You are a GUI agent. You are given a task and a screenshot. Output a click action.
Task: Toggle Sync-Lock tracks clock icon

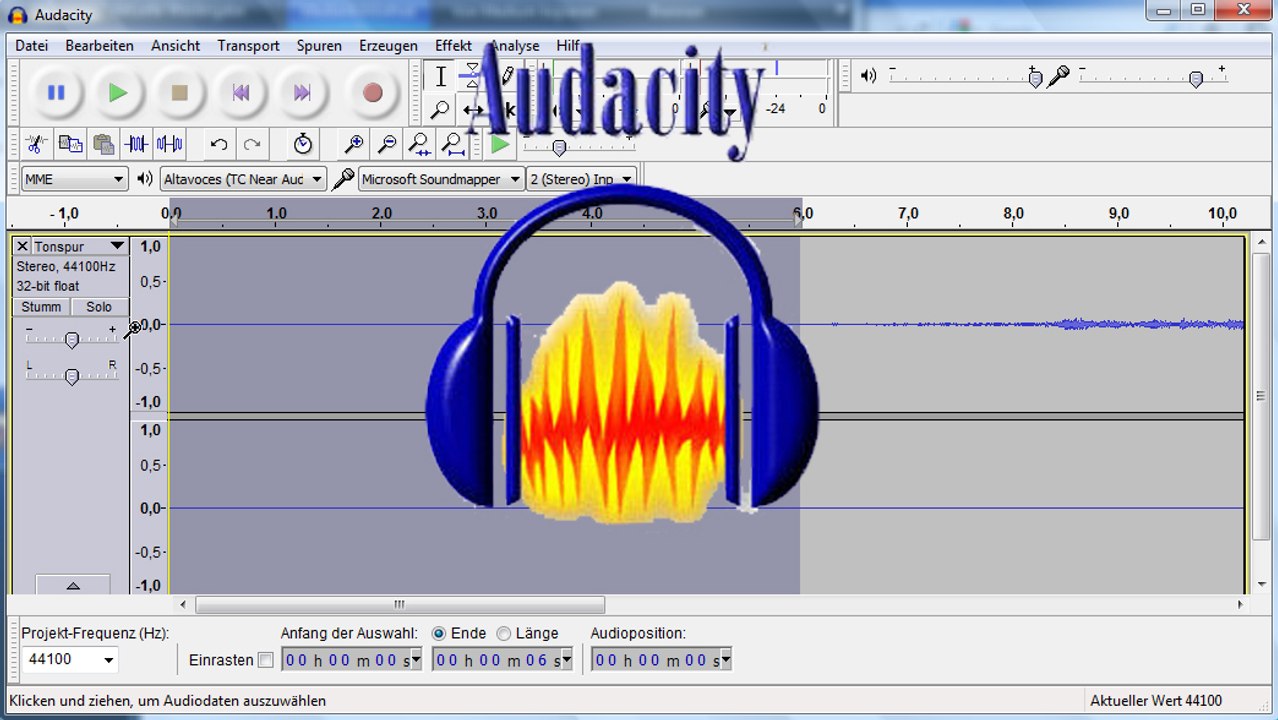point(303,144)
